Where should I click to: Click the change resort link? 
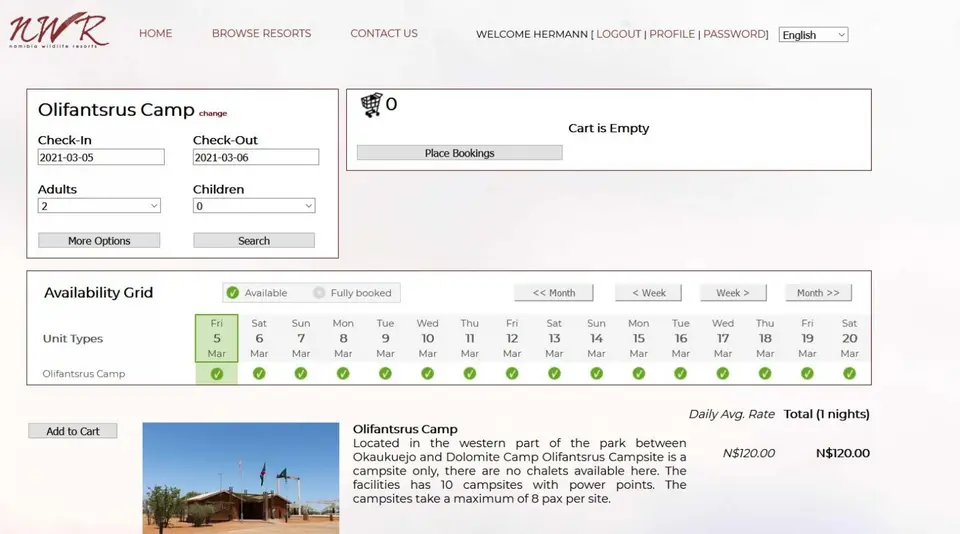coord(213,113)
